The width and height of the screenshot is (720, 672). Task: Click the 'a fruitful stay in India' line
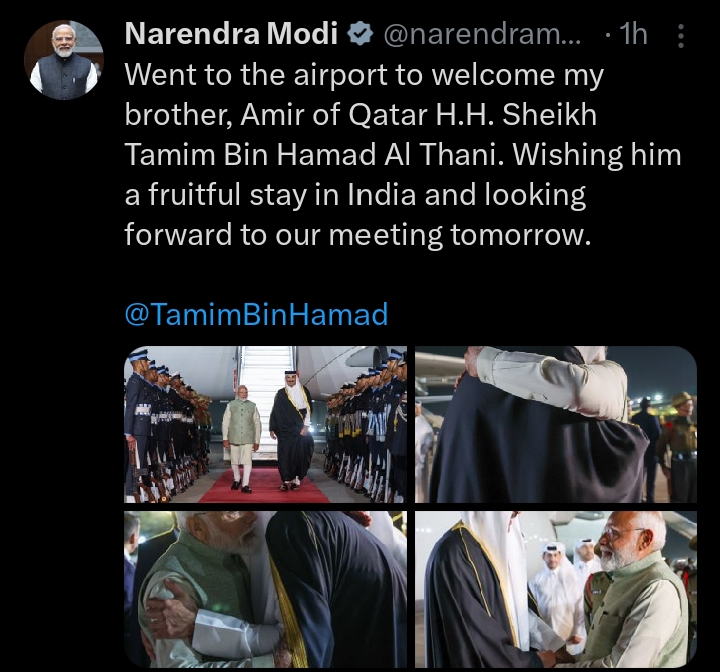270,195
